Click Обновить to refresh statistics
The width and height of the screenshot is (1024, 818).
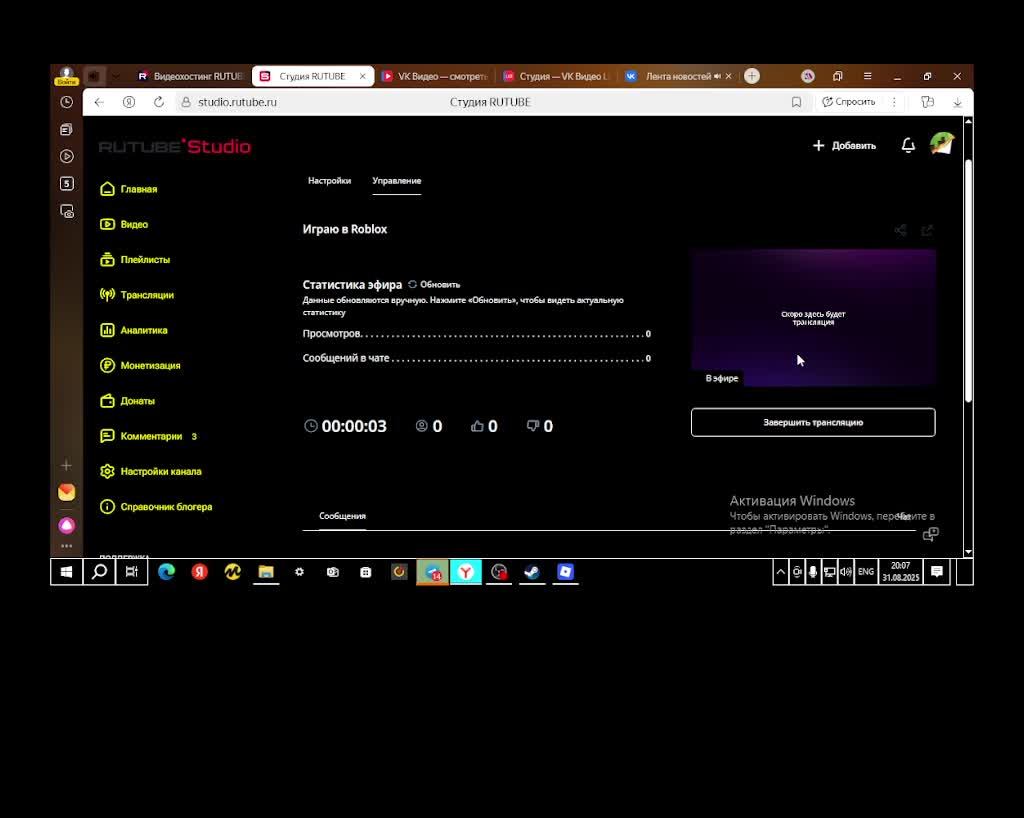(x=434, y=285)
